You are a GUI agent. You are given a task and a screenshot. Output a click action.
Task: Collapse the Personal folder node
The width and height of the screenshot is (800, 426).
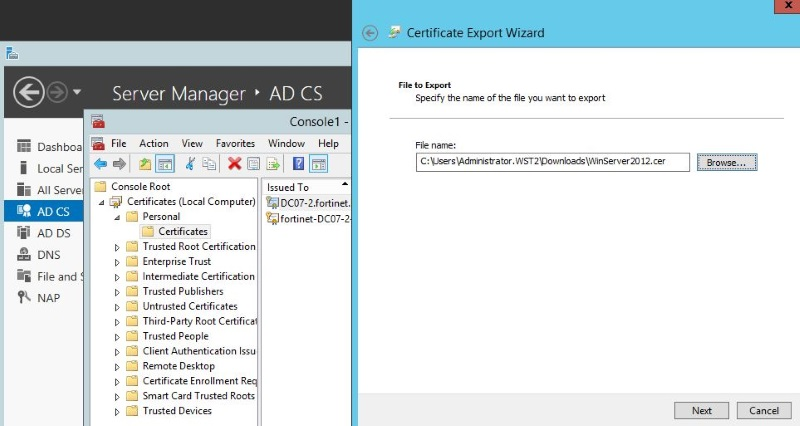click(x=117, y=217)
